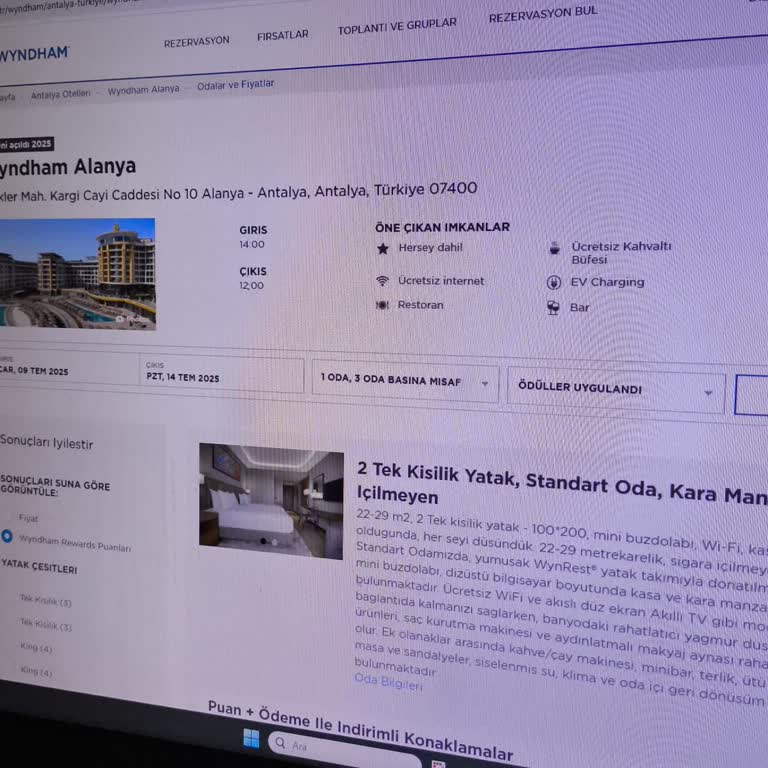Select the Fiyat radio option
Viewport: 768px width, 768px height.
point(8,517)
